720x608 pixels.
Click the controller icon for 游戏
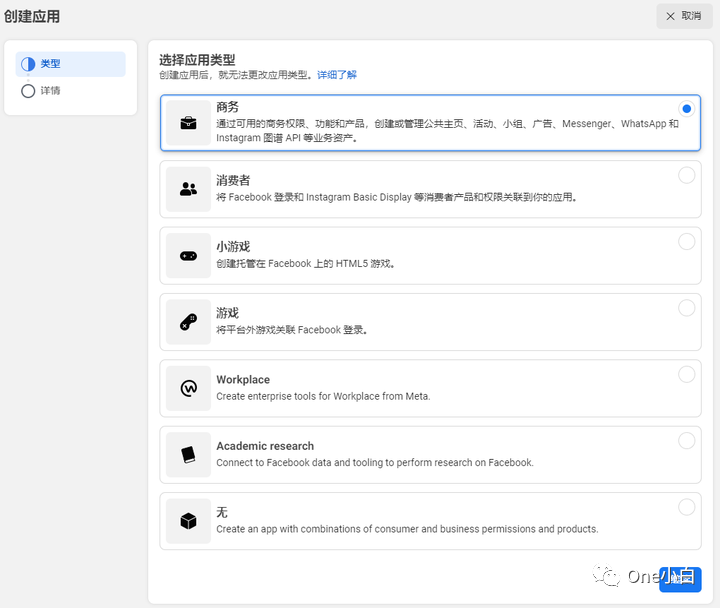pyautogui.click(x=188, y=322)
